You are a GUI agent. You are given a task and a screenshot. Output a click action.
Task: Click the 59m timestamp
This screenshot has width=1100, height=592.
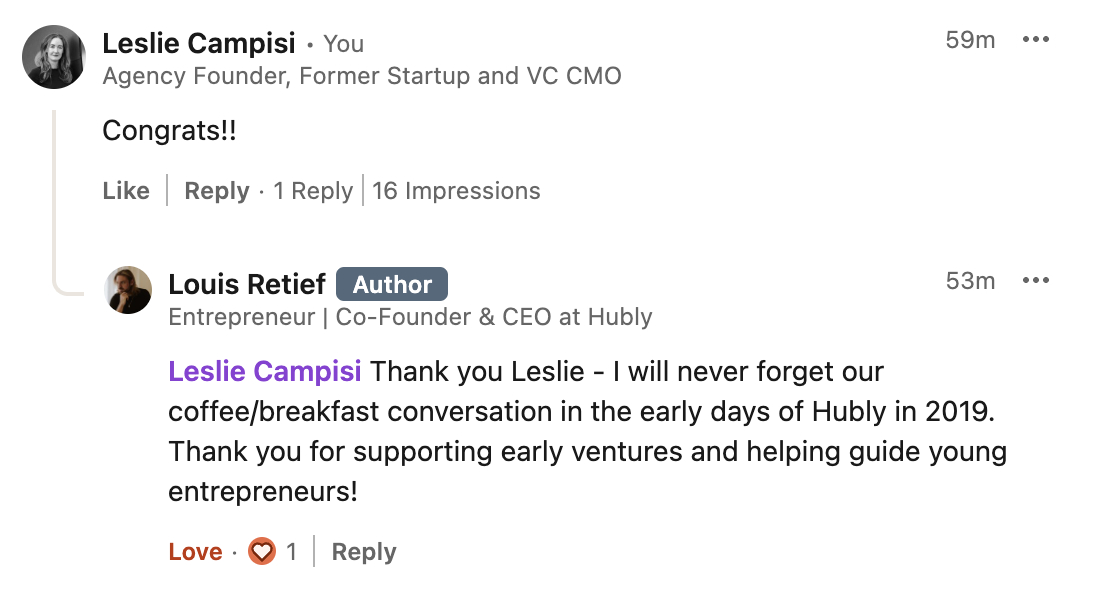pos(970,40)
